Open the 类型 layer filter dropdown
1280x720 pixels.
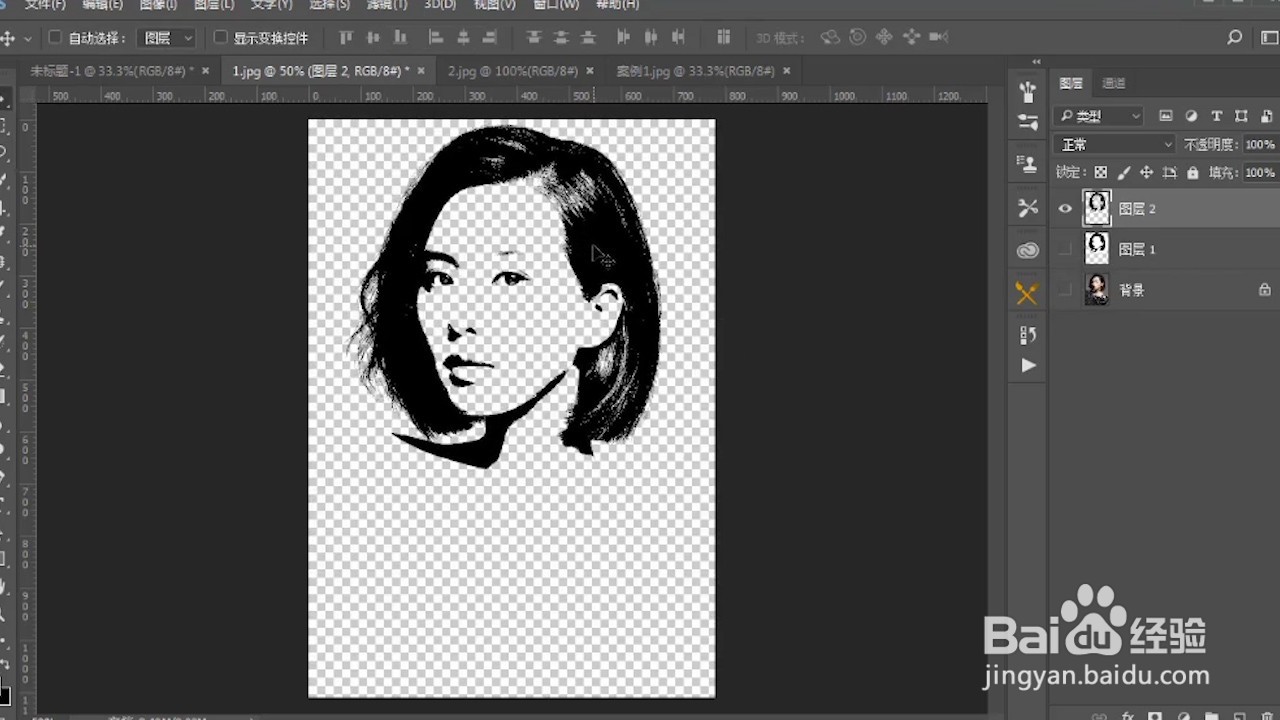pyautogui.click(x=1099, y=116)
